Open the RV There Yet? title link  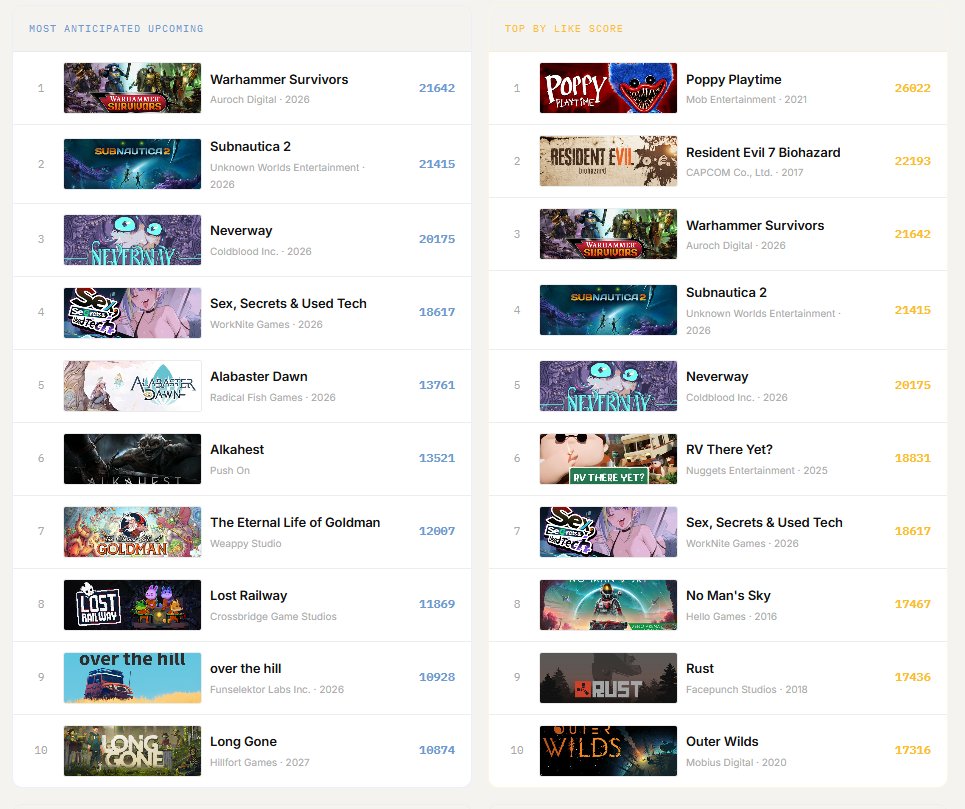pyautogui.click(x=729, y=450)
